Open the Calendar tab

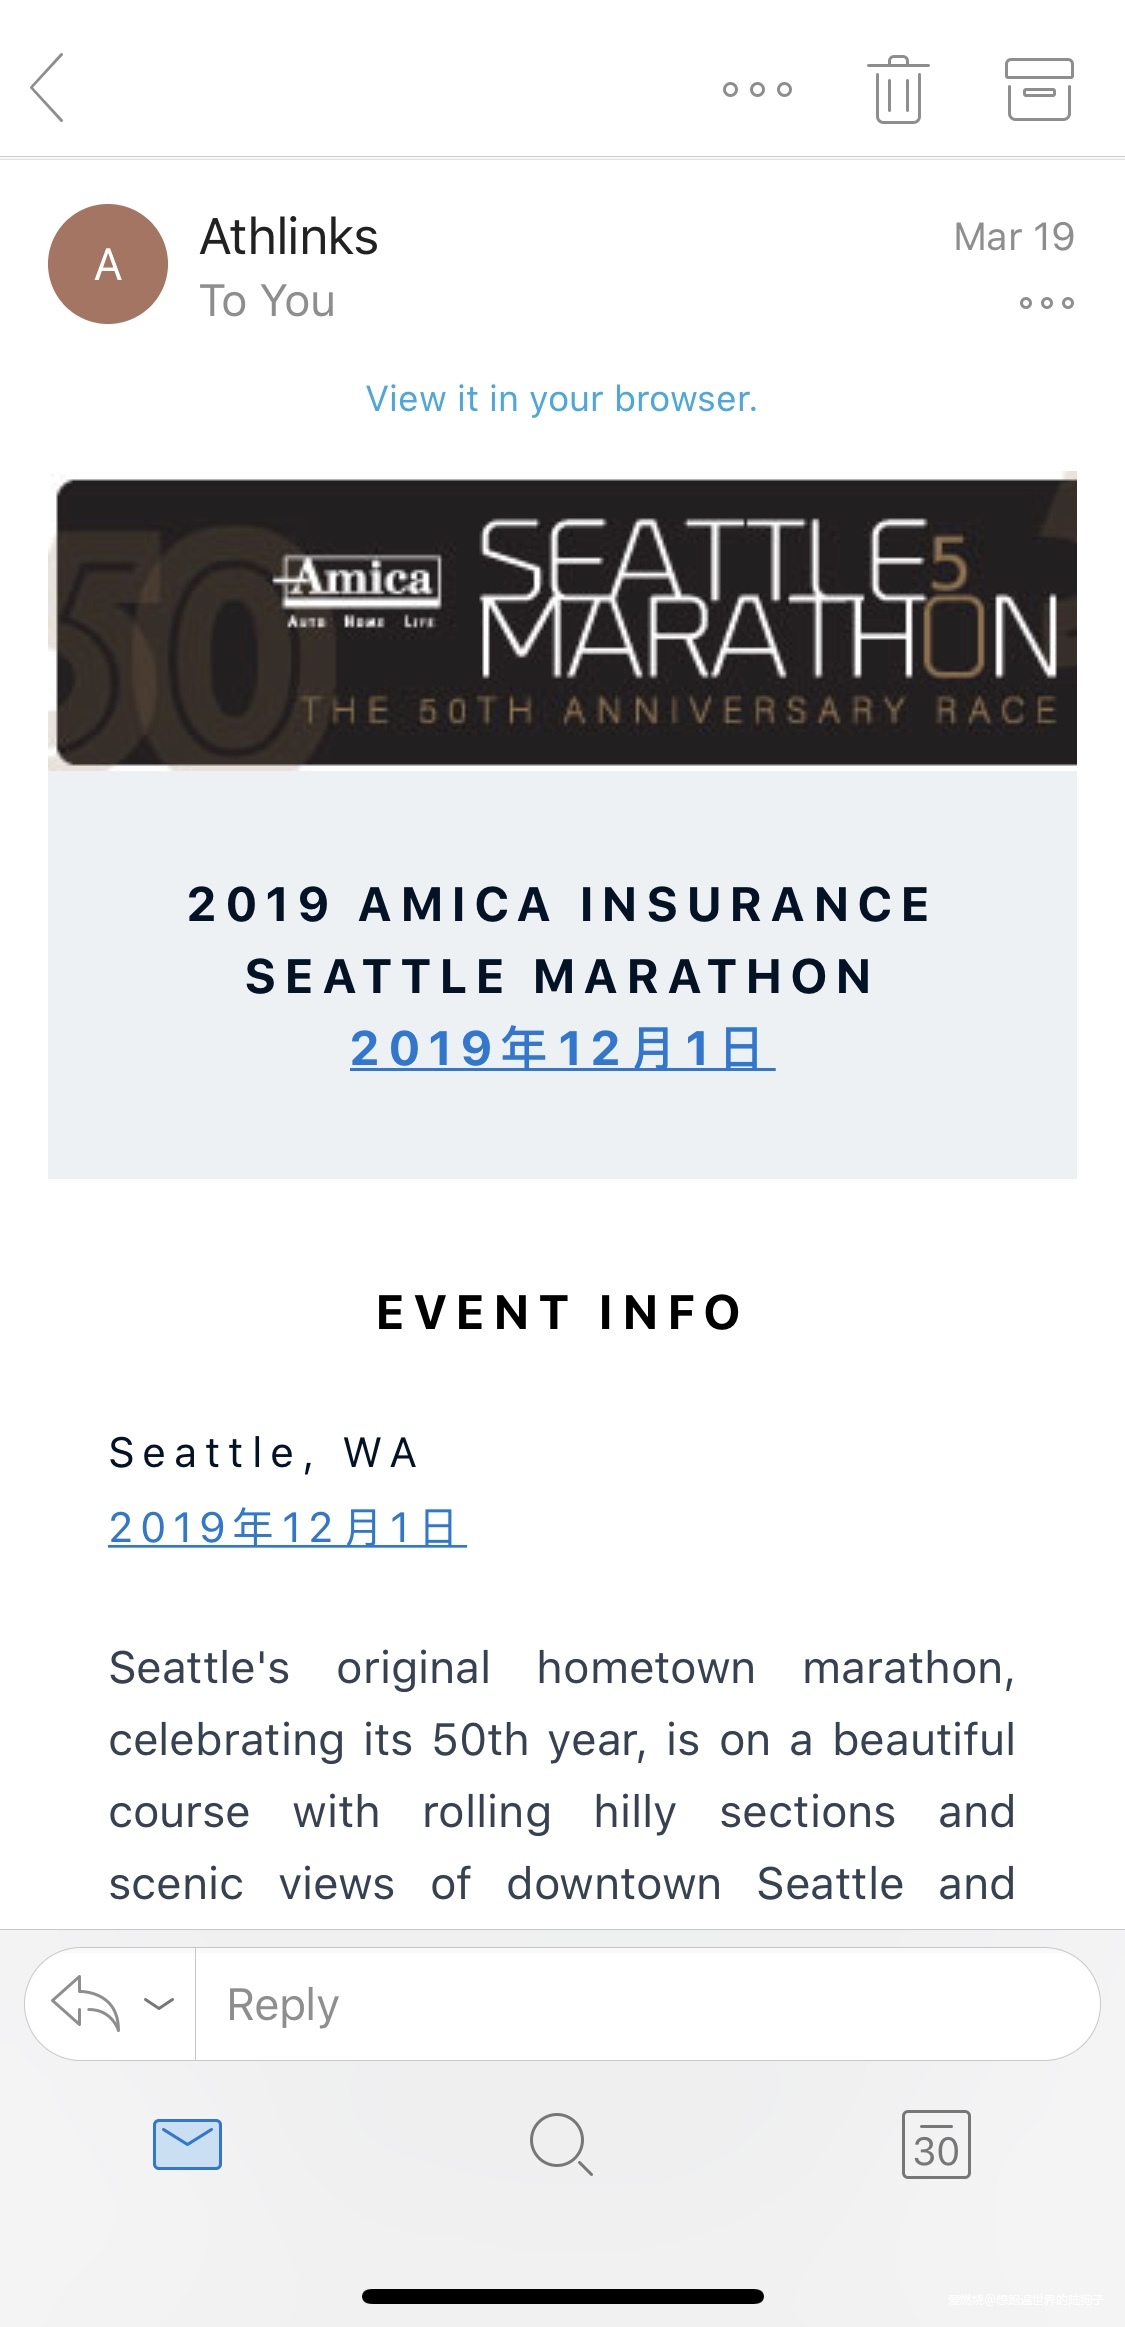[x=936, y=2144]
